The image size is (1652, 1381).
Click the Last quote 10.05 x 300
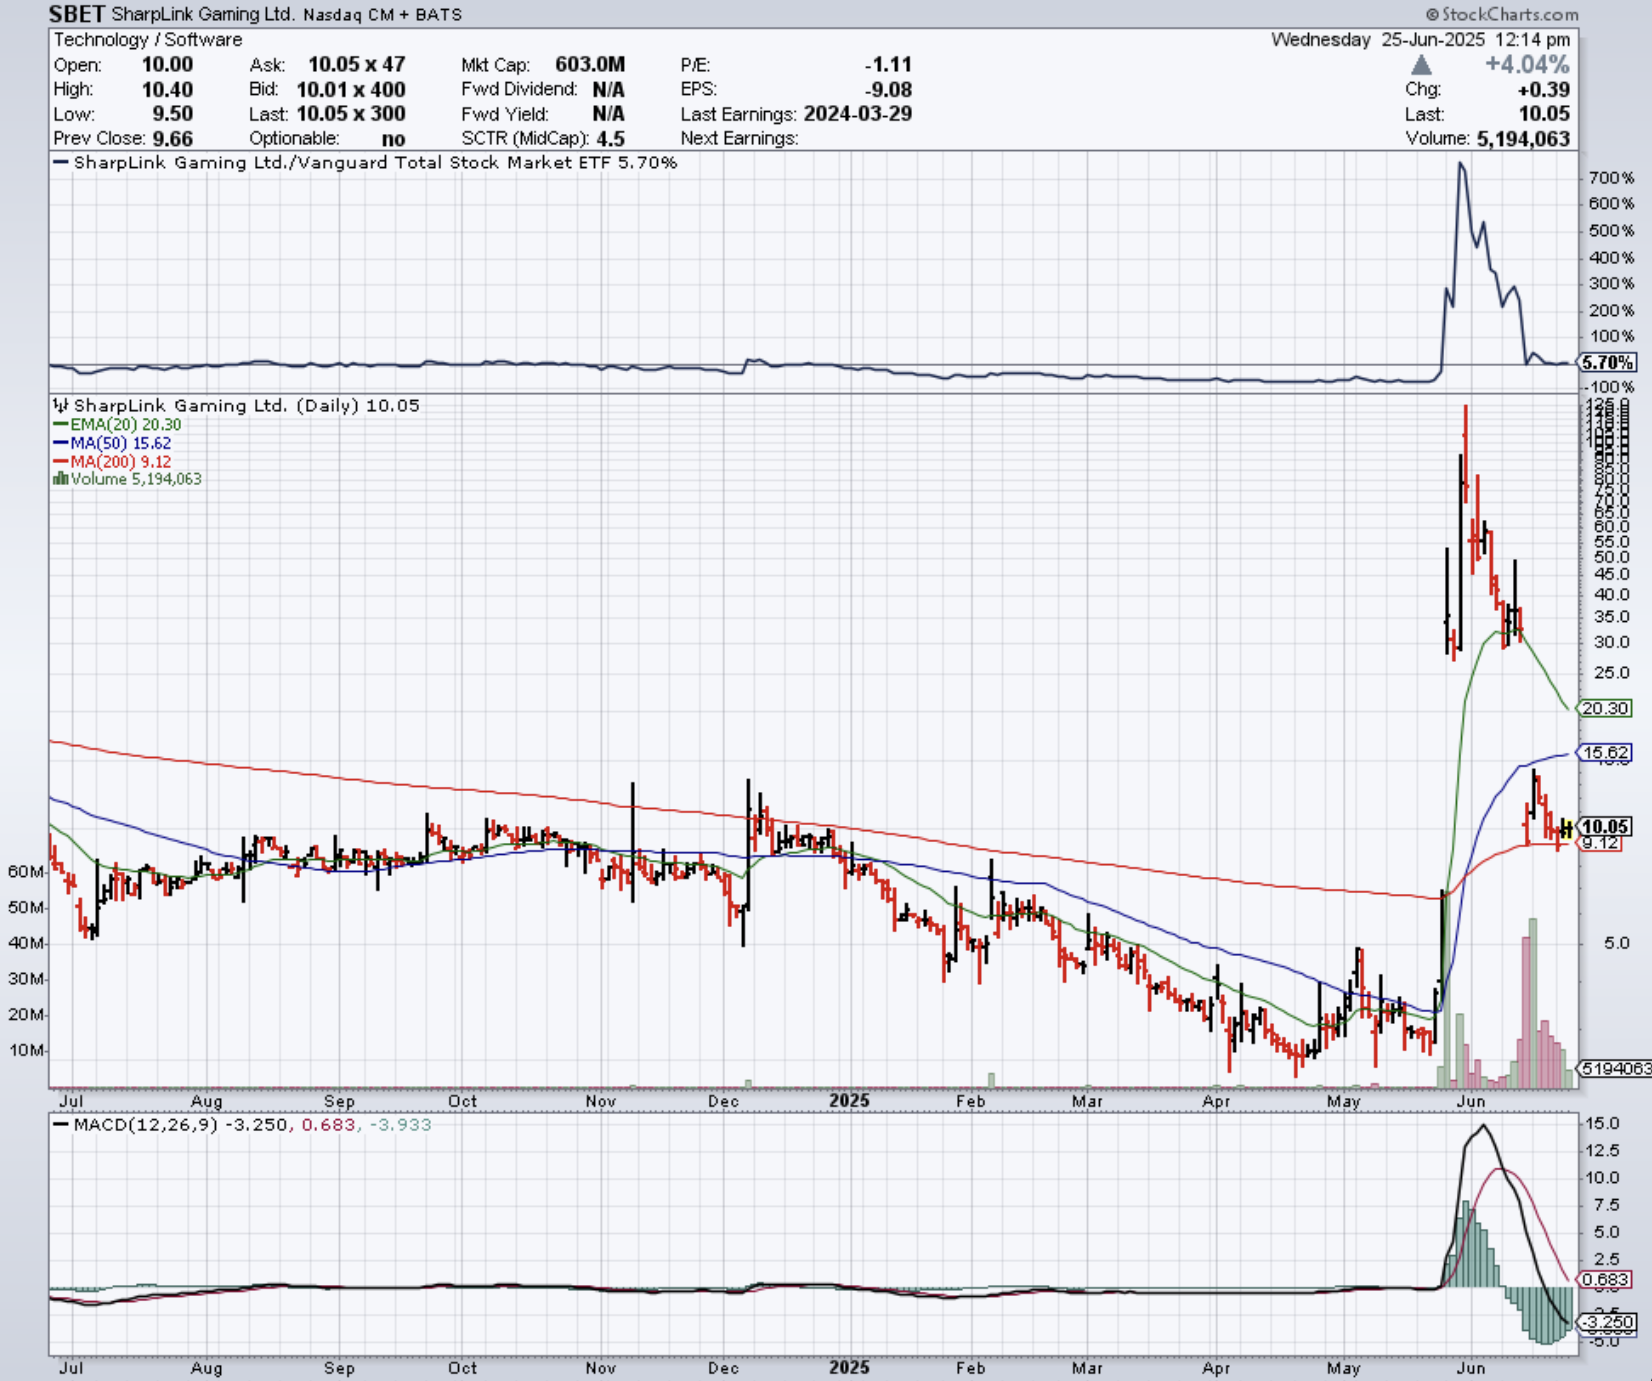pos(351,114)
